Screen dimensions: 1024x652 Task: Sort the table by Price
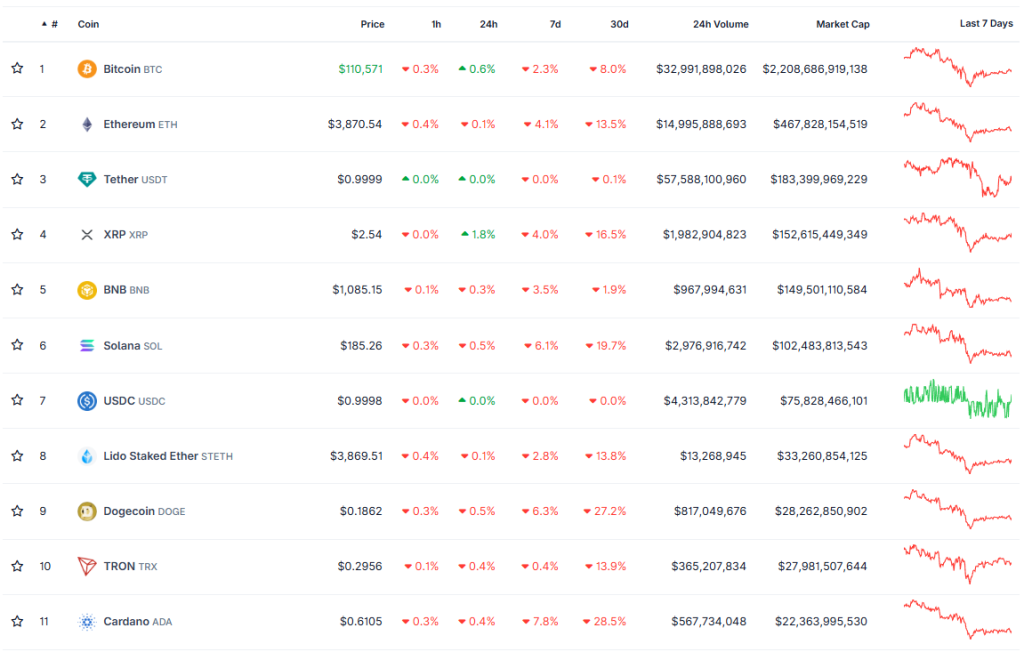tap(373, 23)
